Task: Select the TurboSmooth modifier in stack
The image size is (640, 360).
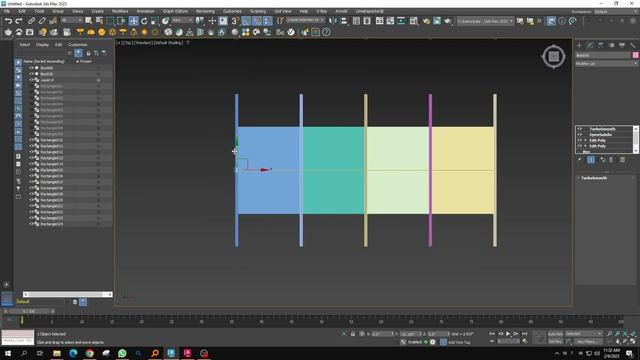Action: tap(602, 129)
